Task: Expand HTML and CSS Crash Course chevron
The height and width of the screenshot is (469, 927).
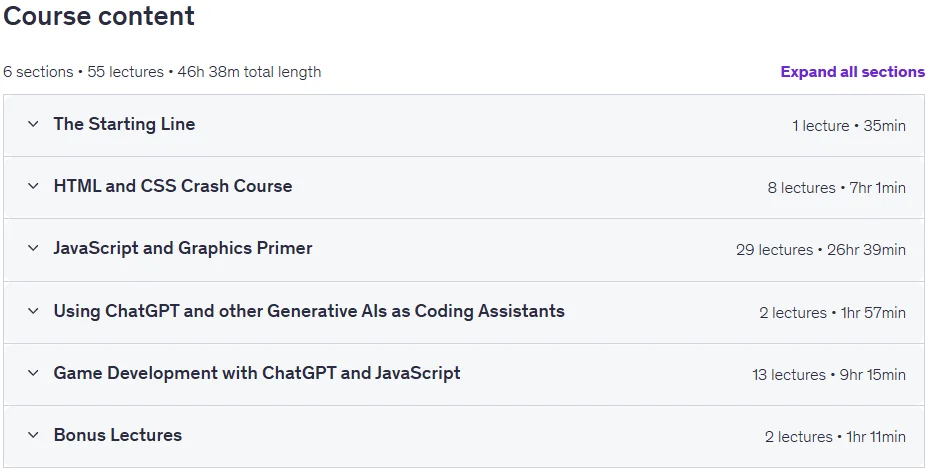Action: [33, 186]
